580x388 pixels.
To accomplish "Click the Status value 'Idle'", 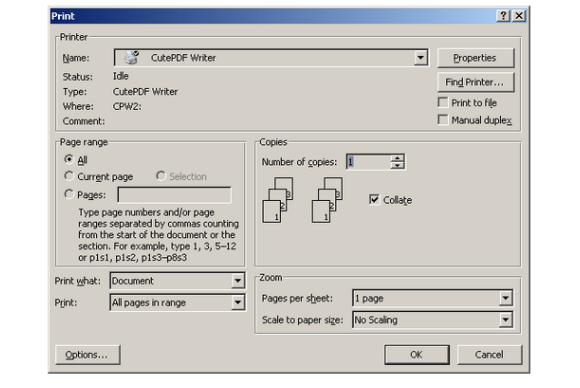I will coord(121,76).
